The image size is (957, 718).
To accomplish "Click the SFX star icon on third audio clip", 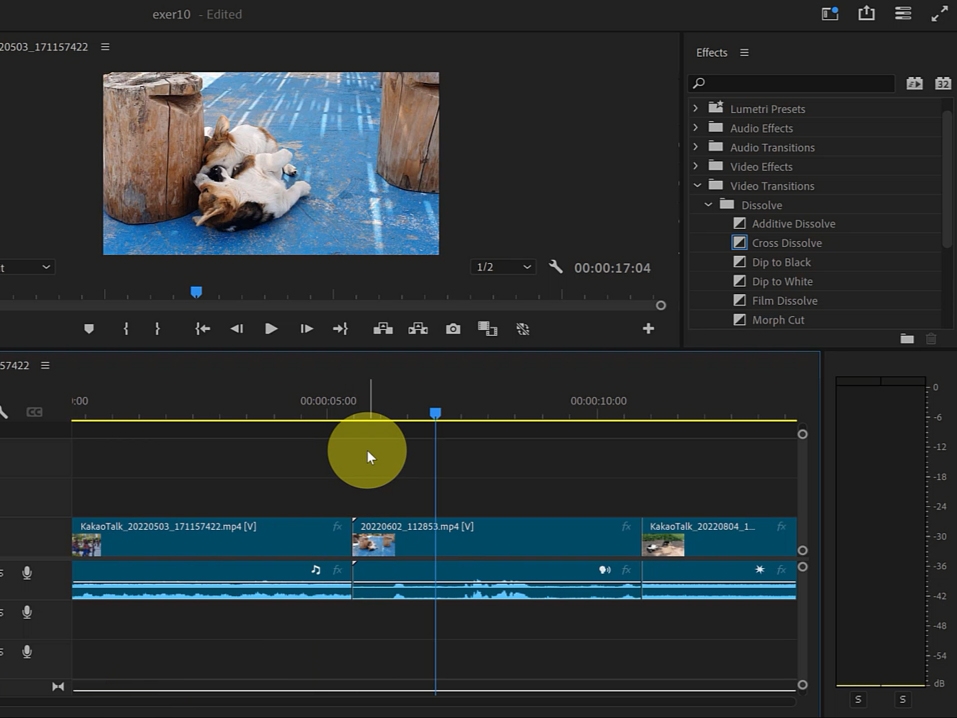I will pos(759,570).
